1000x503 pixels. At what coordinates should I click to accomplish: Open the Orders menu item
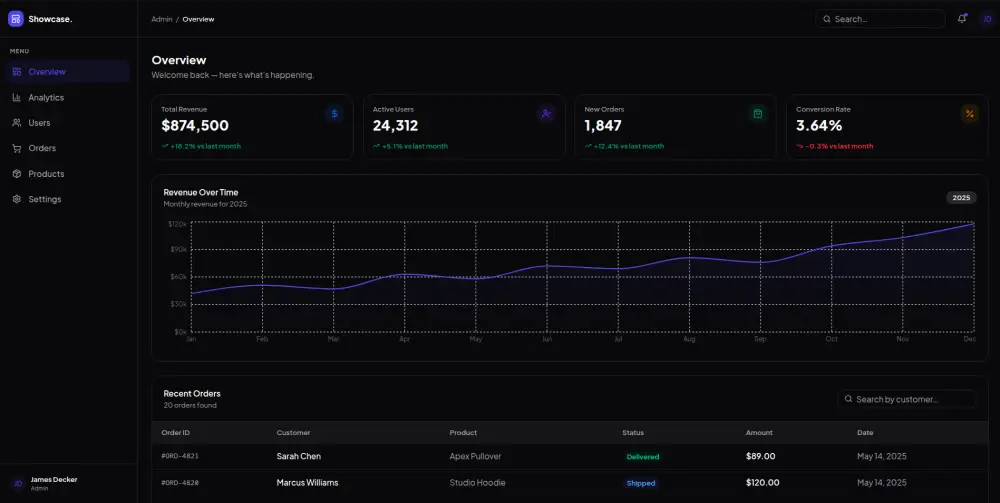68,148
